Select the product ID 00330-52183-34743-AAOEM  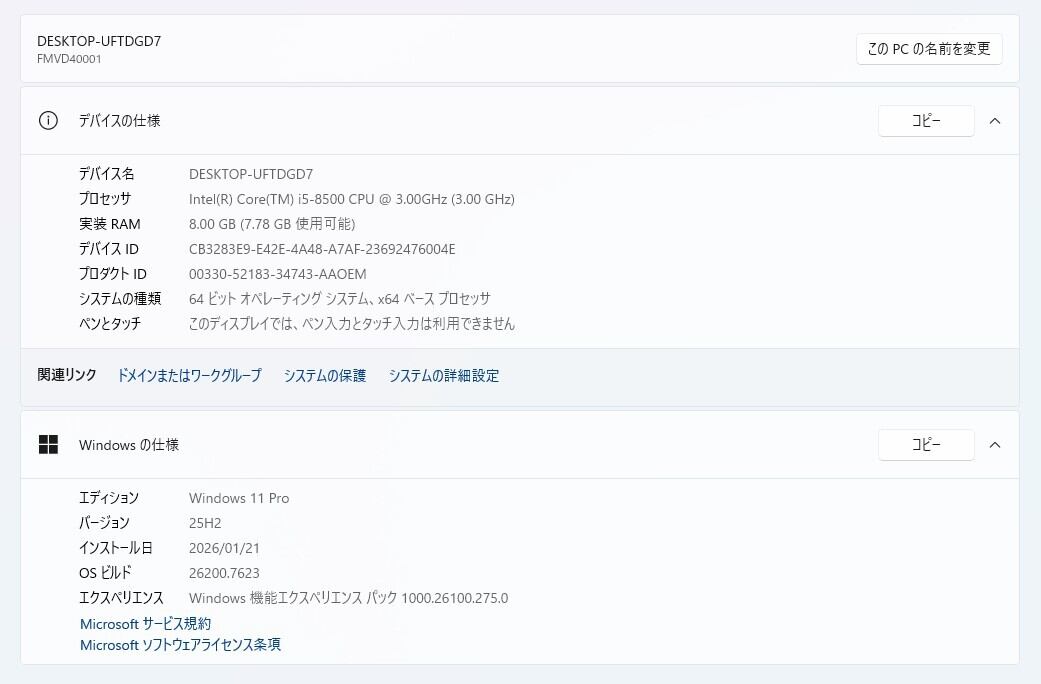(x=278, y=274)
